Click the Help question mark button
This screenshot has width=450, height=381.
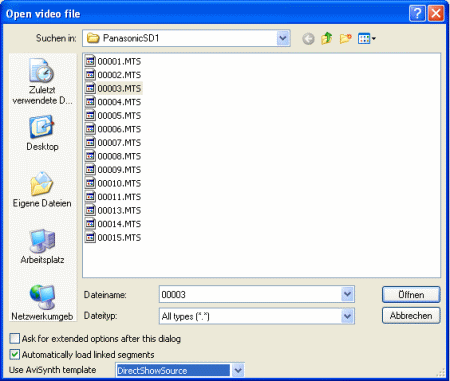click(x=417, y=14)
